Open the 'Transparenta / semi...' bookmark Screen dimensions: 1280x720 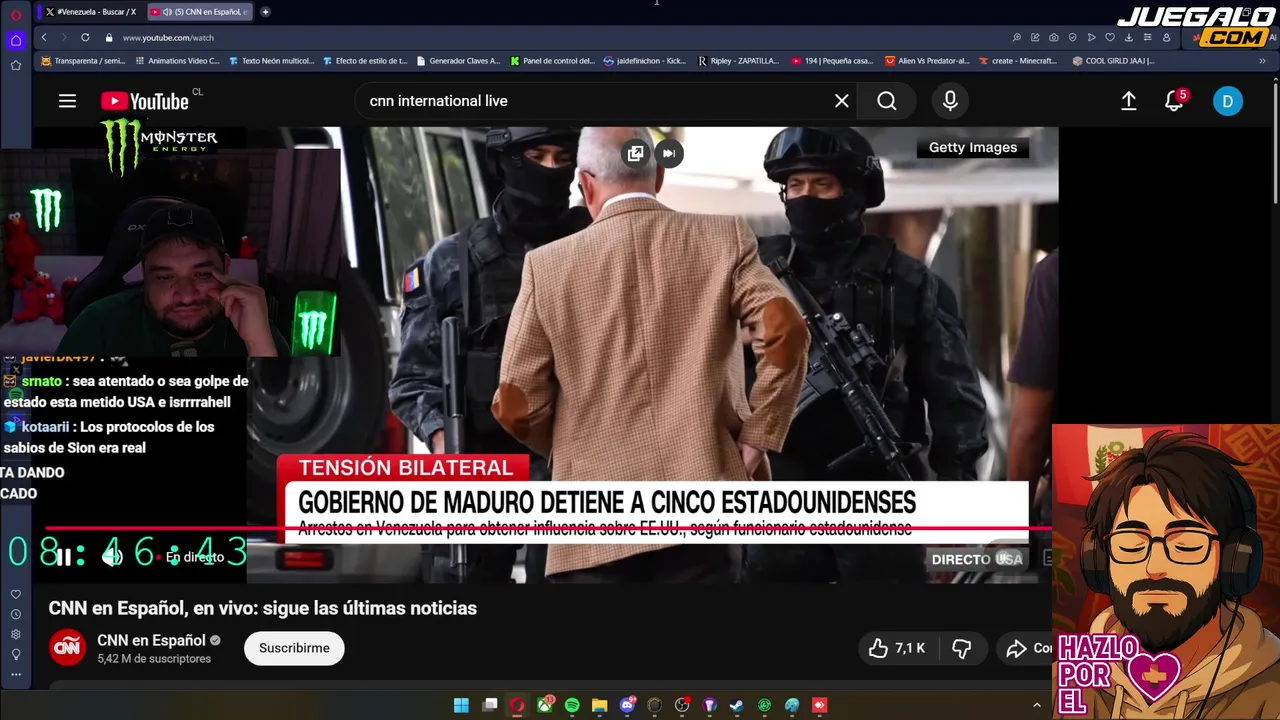pyautogui.click(x=83, y=61)
